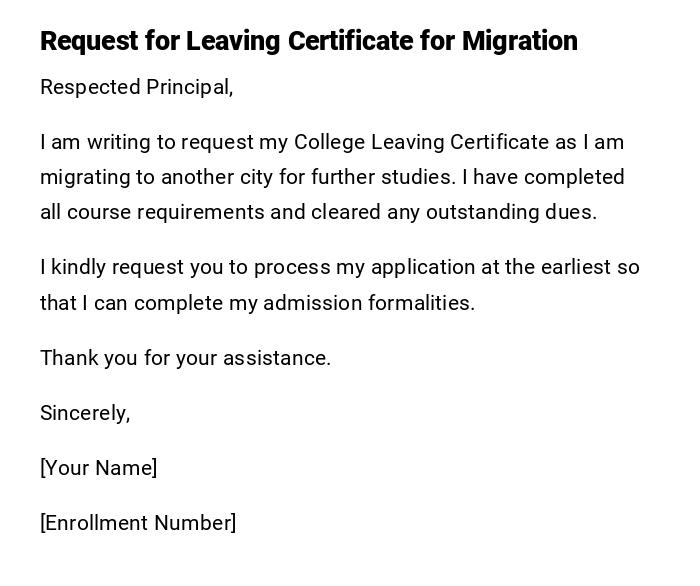
Task: Click the word 'Migration' in the title
Action: click(x=519, y=41)
